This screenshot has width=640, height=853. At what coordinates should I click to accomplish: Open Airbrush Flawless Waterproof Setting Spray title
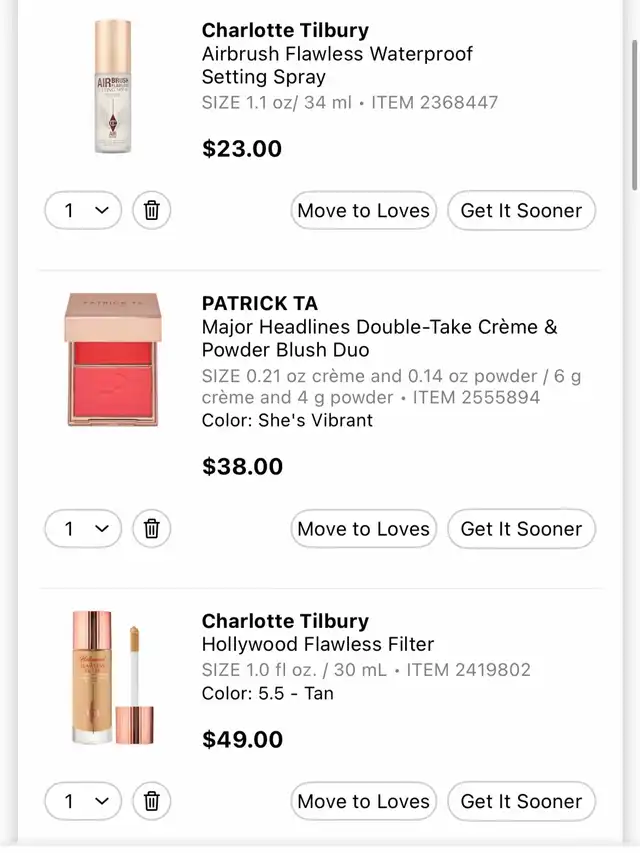point(337,65)
